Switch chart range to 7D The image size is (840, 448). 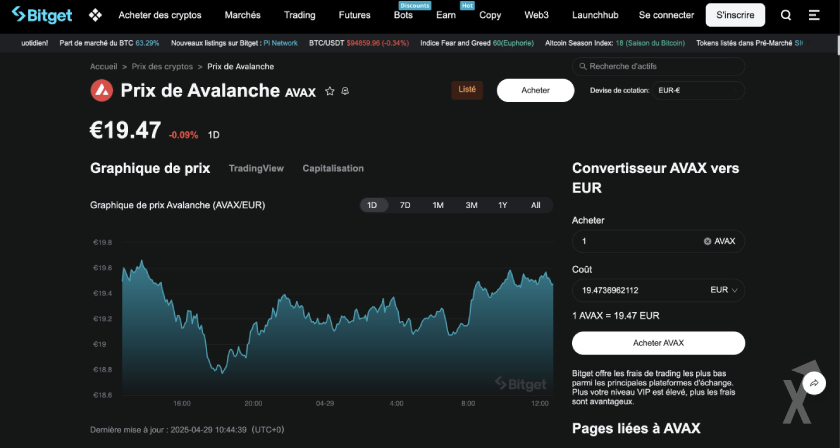click(x=405, y=205)
